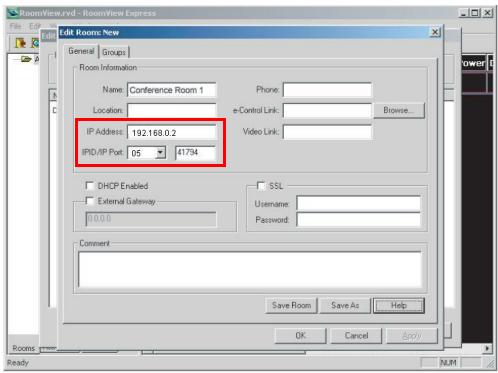Click the NUM status bar indicator

click(448, 362)
